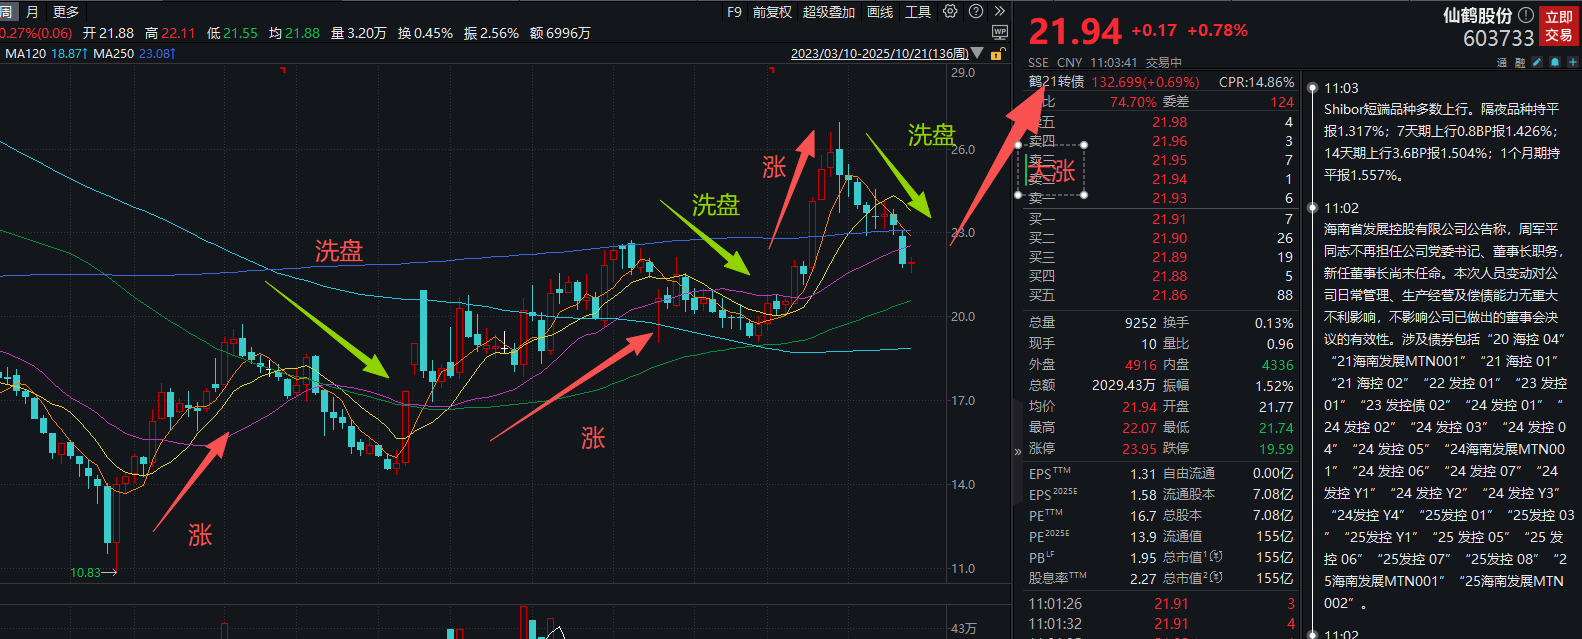Viewport: 1582px width, 639px height.
Task: Open 更多 more periods dropdown
Action: (65, 12)
